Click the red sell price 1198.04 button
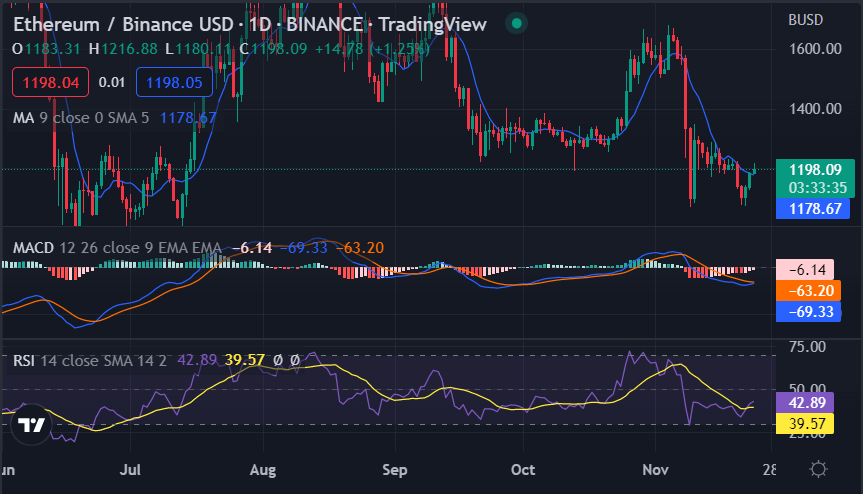 coord(51,83)
